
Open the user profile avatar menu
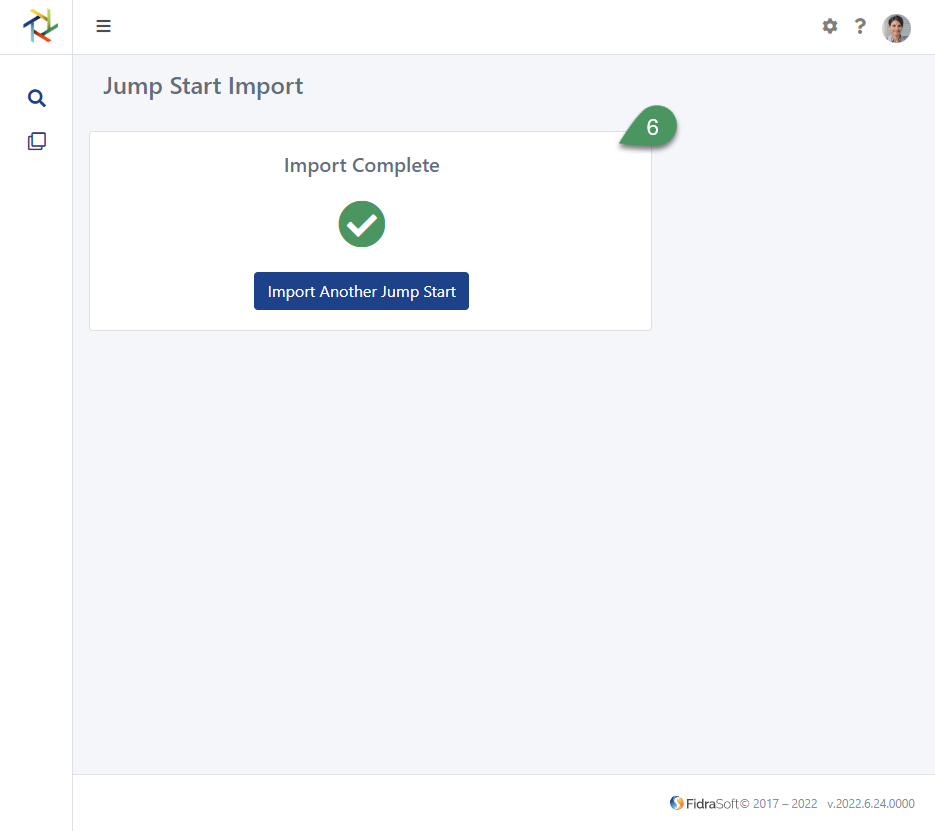coord(896,28)
